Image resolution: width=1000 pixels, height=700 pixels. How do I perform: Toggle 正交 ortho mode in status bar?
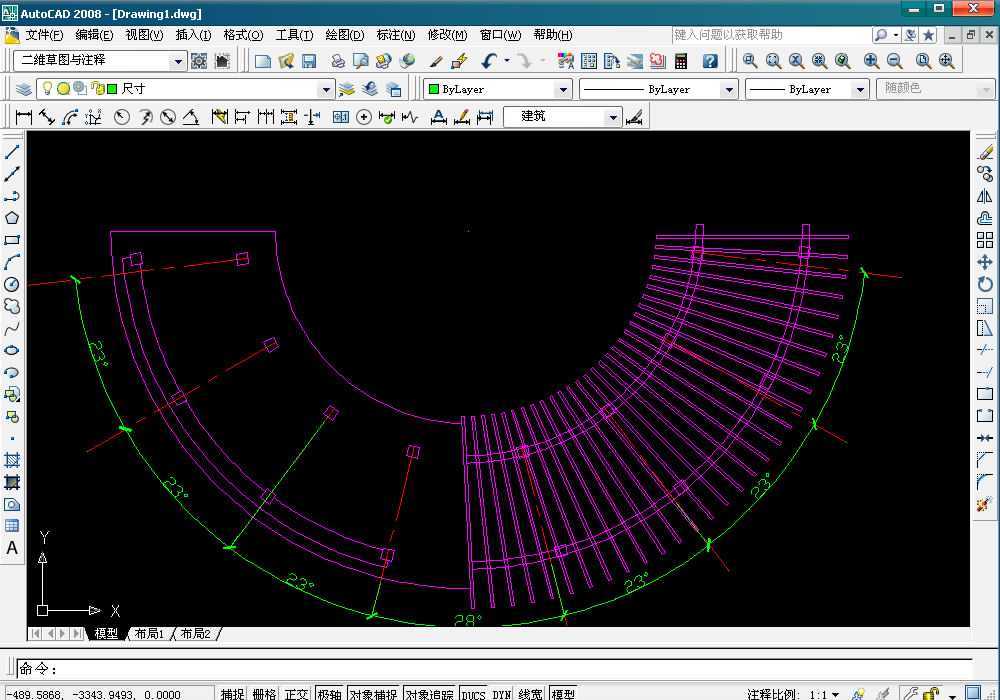296,694
